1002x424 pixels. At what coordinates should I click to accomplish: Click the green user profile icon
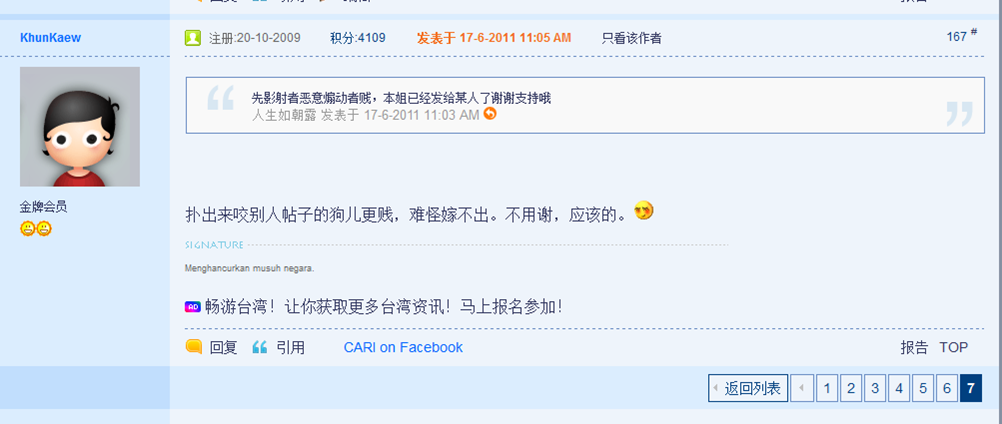point(193,38)
